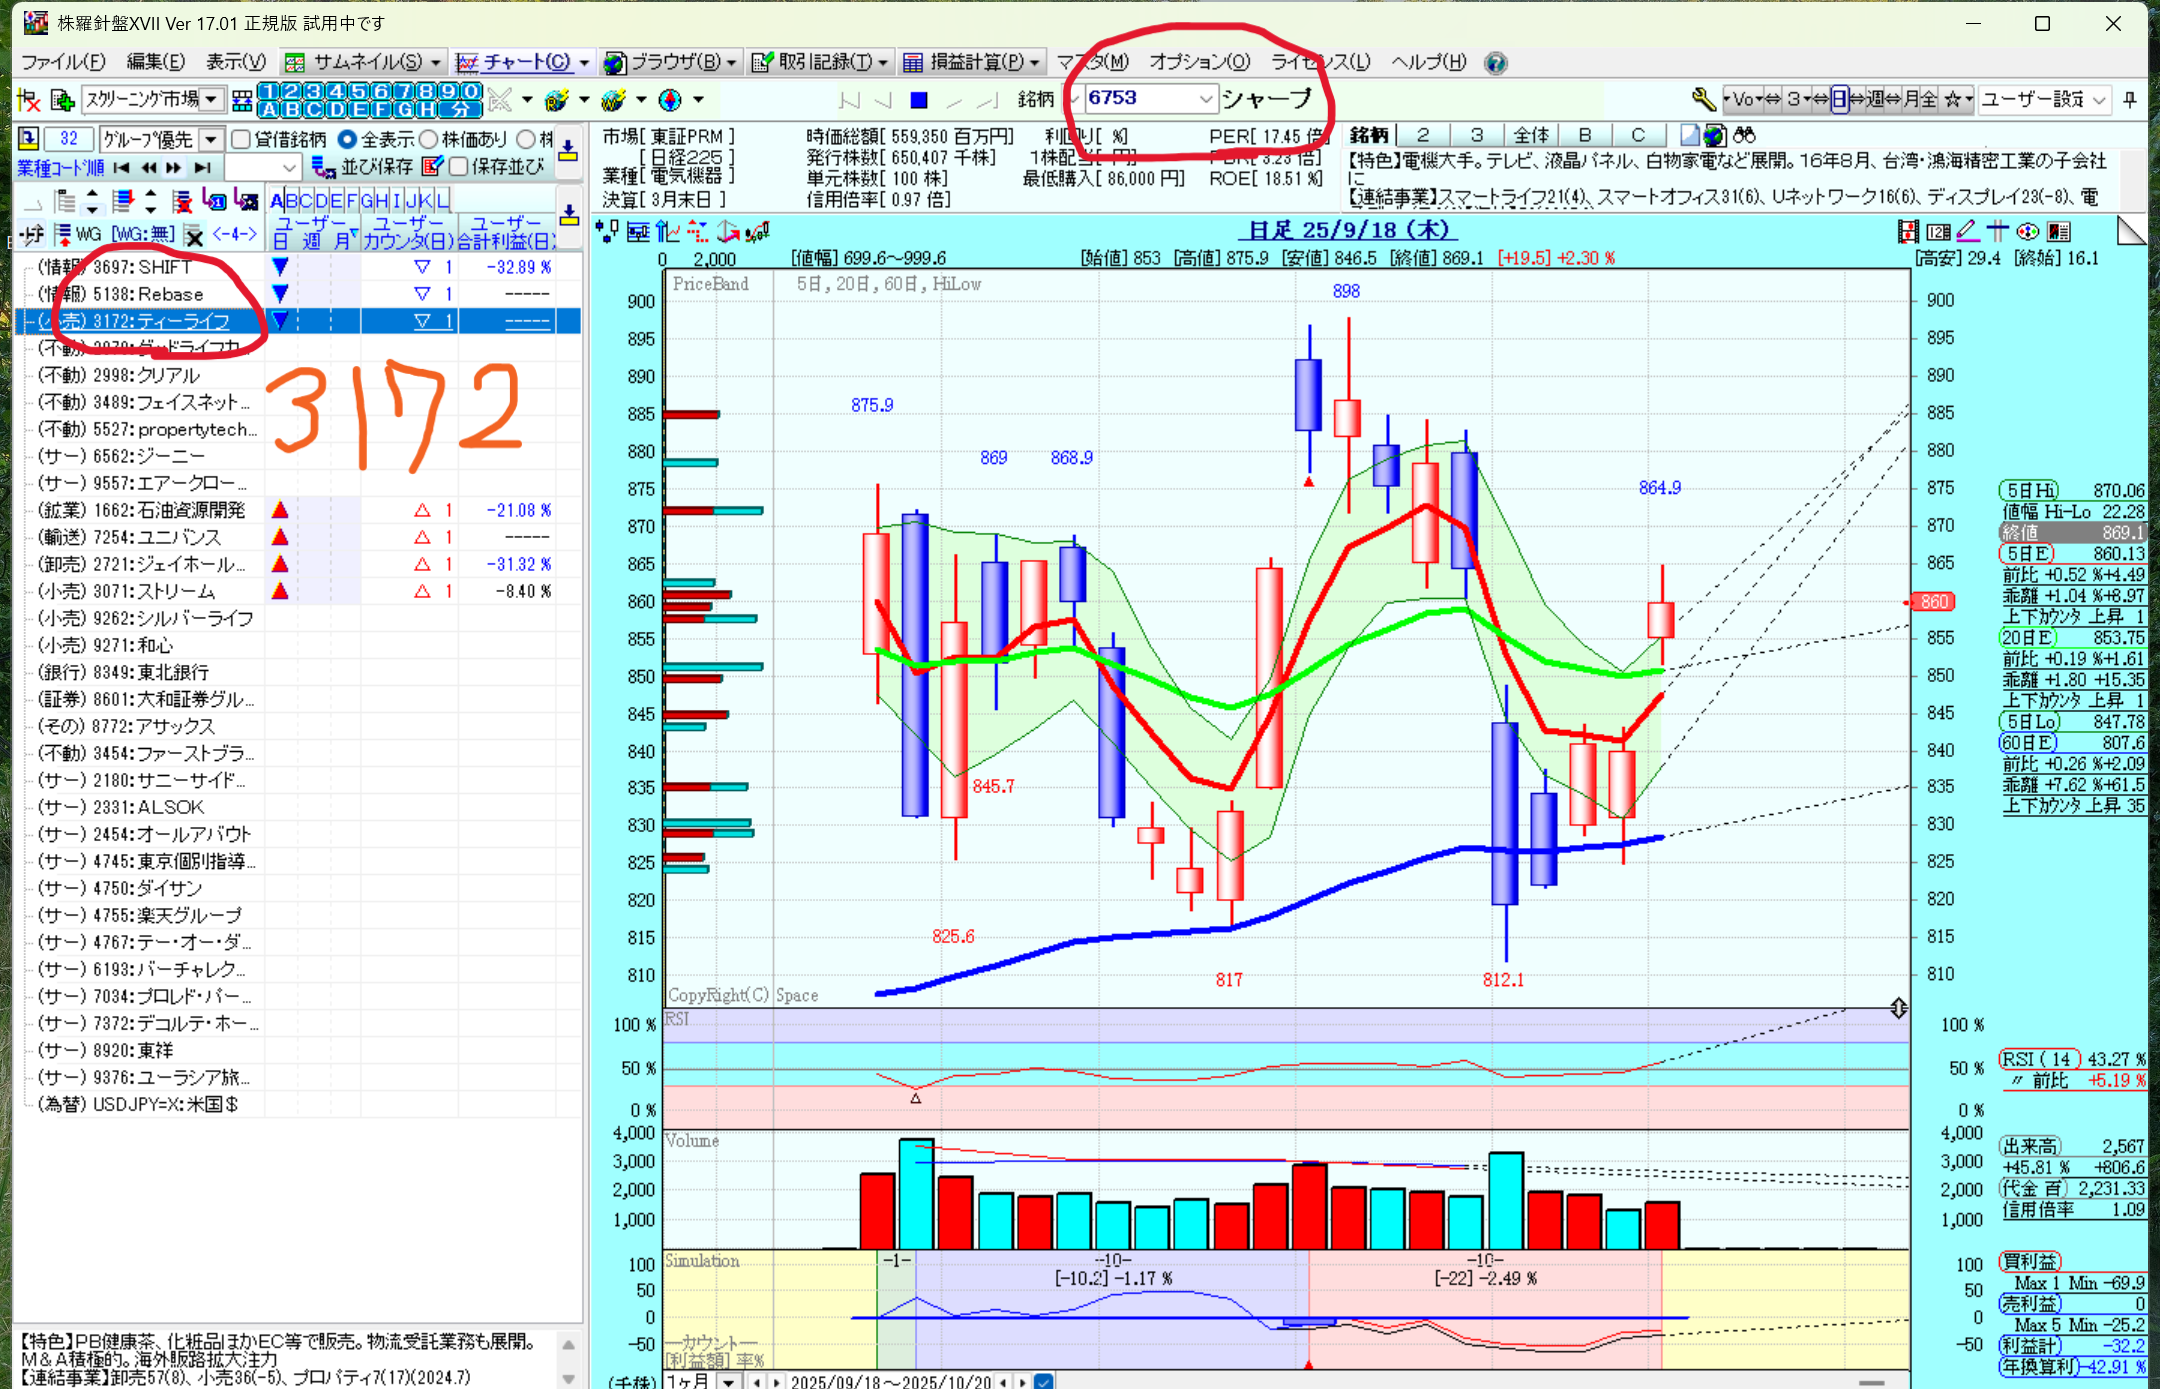Click the blue stop square button
This screenshot has height=1389, width=2160.
tap(919, 99)
